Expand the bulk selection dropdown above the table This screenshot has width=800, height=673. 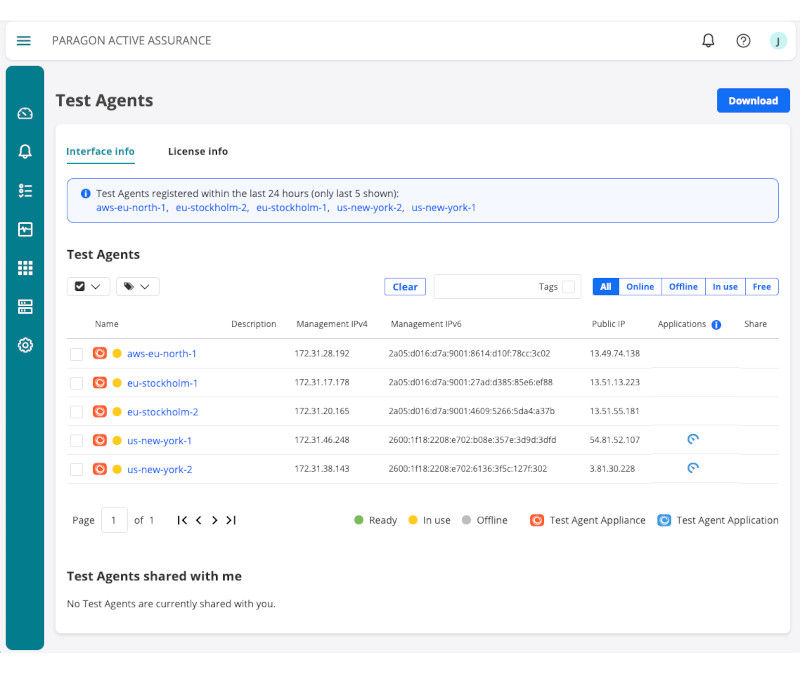88,286
